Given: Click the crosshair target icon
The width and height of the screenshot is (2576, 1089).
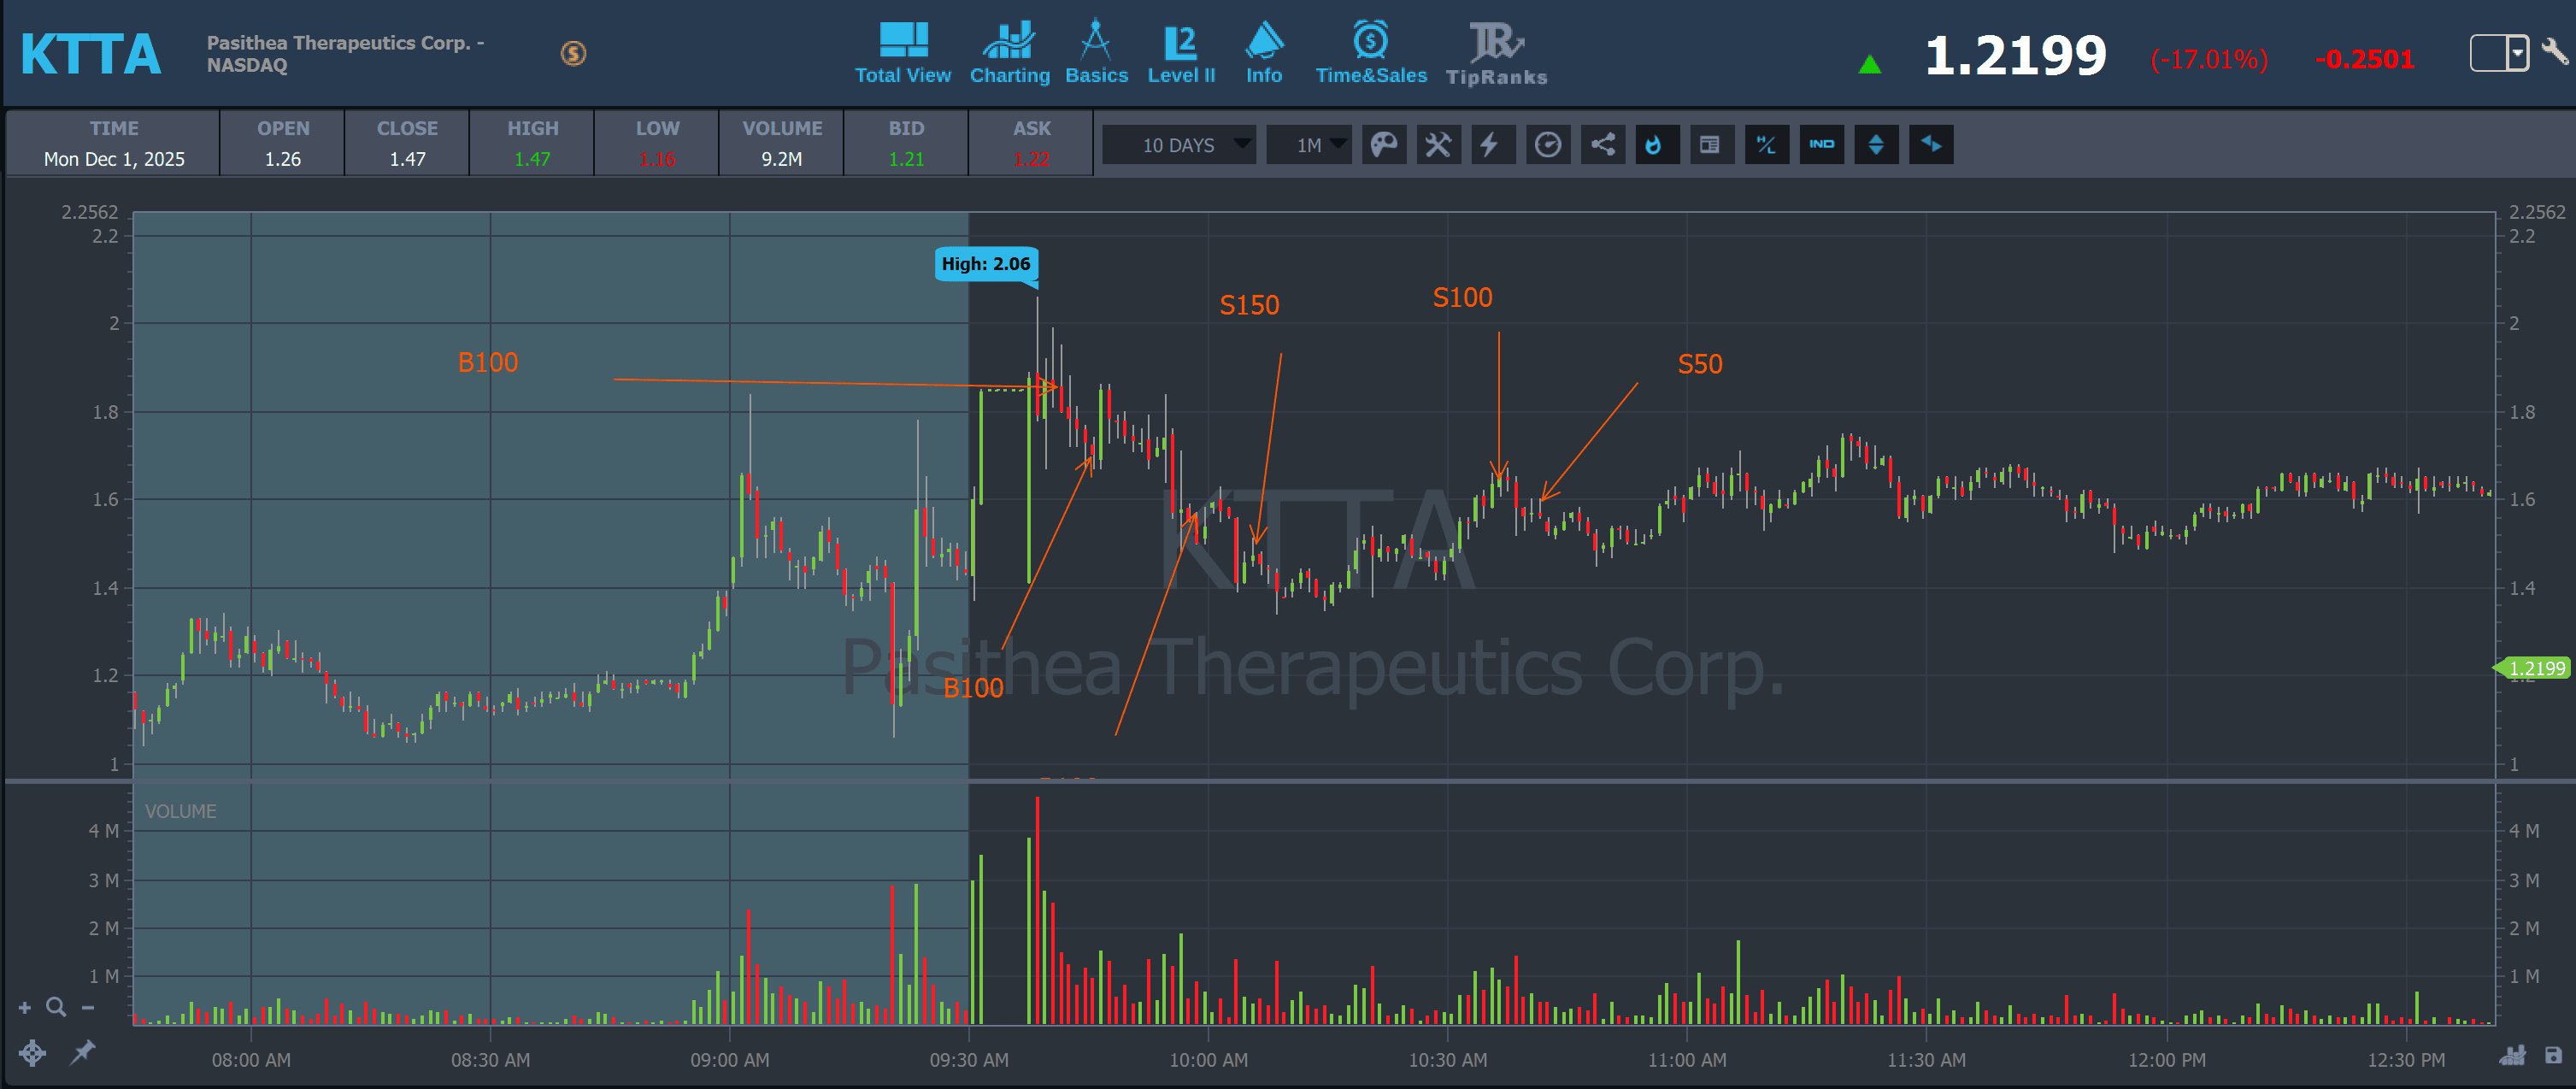Looking at the screenshot, I should pyautogui.click(x=32, y=1052).
